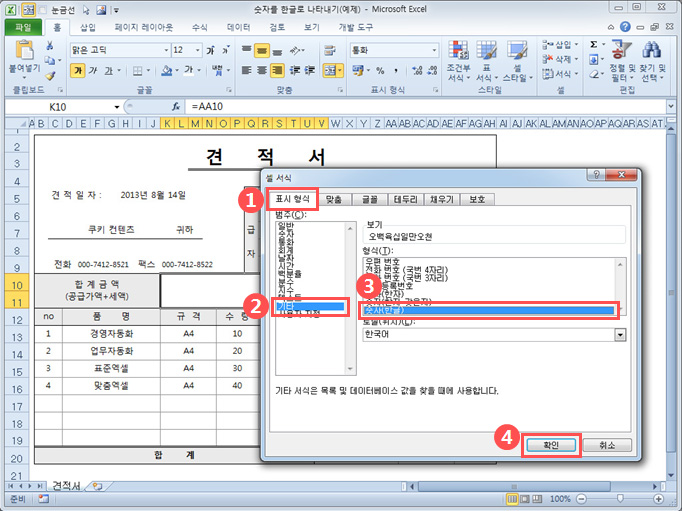Open the 로캘 한국어 locale dropdown

point(620,334)
